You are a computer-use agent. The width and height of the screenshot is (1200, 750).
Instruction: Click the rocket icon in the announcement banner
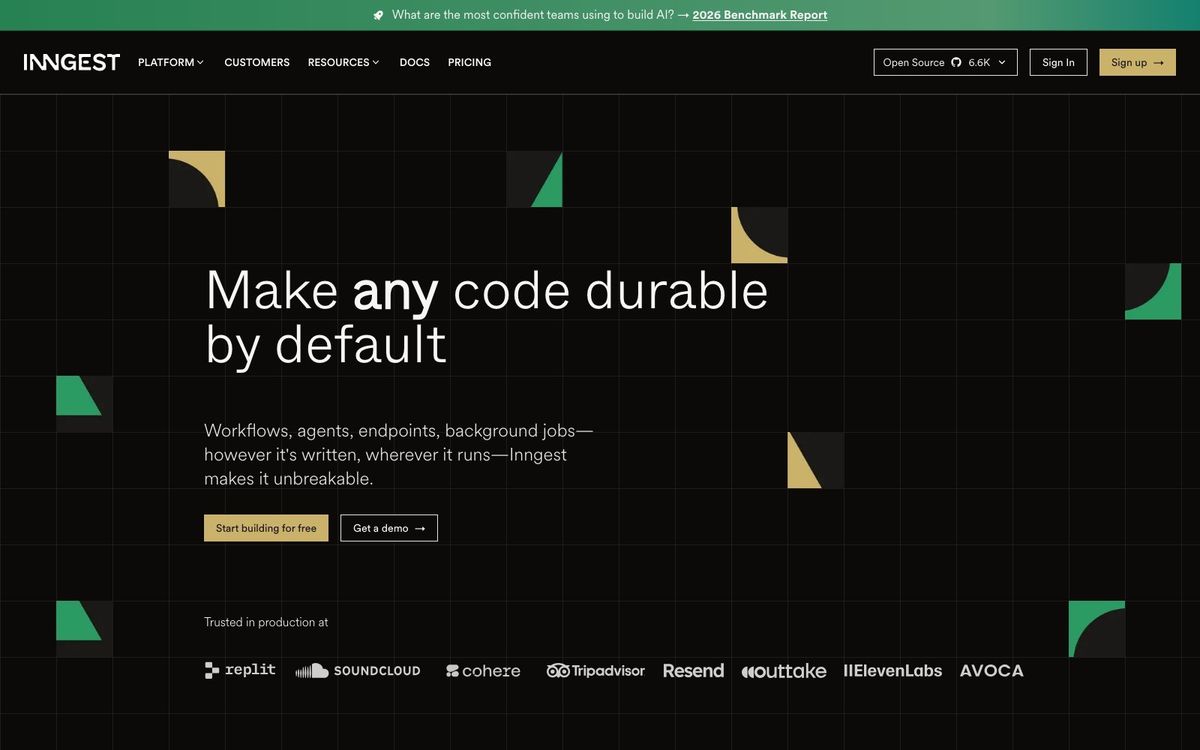coord(378,15)
